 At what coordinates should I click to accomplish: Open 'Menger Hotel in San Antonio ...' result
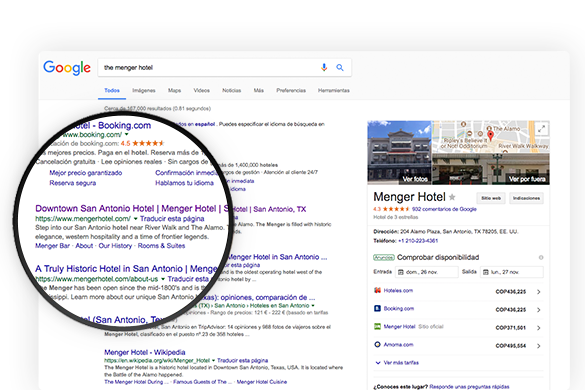(277, 257)
